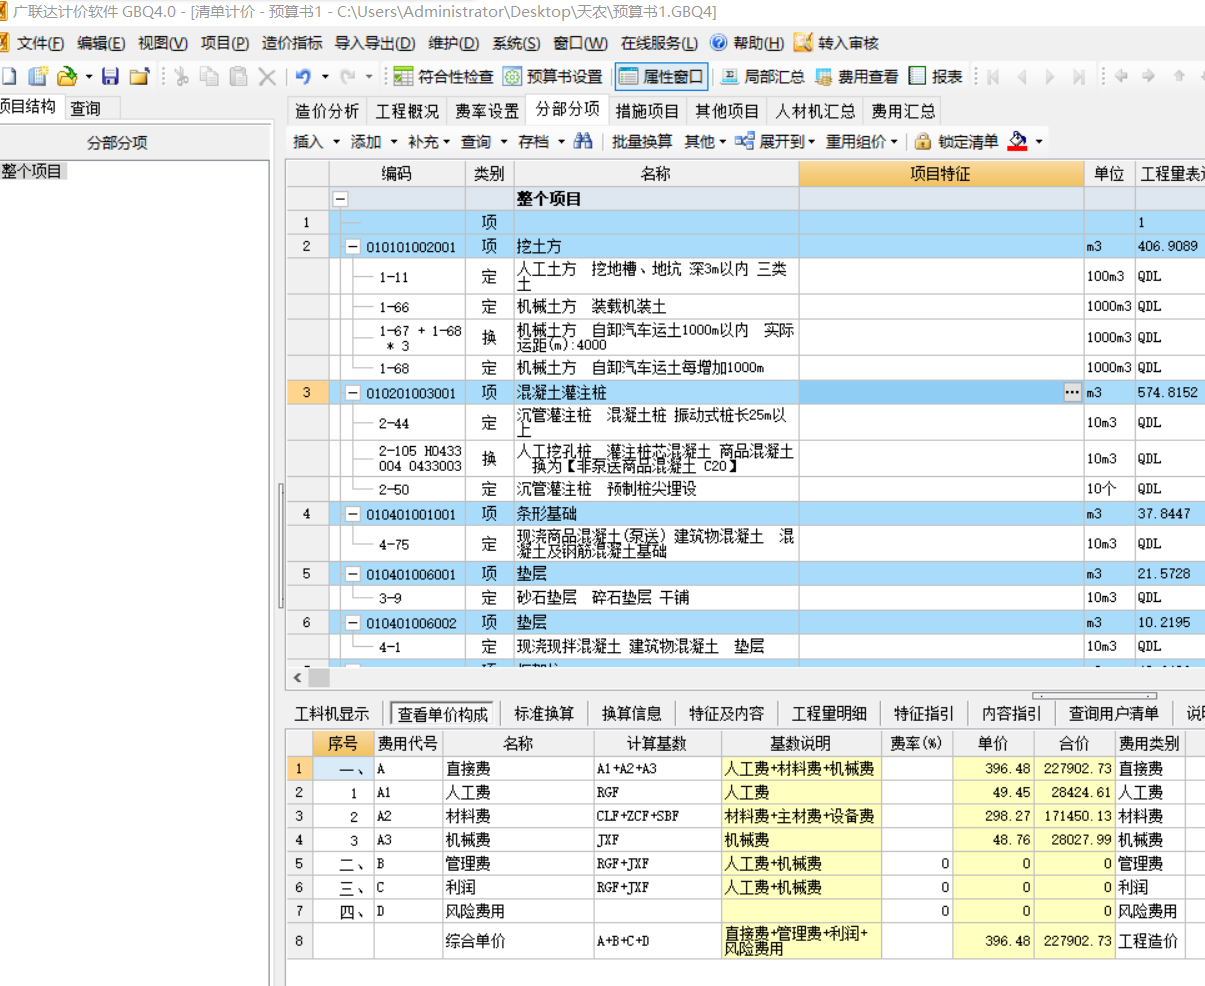Switch to 人材机汇总 tab

(x=815, y=111)
